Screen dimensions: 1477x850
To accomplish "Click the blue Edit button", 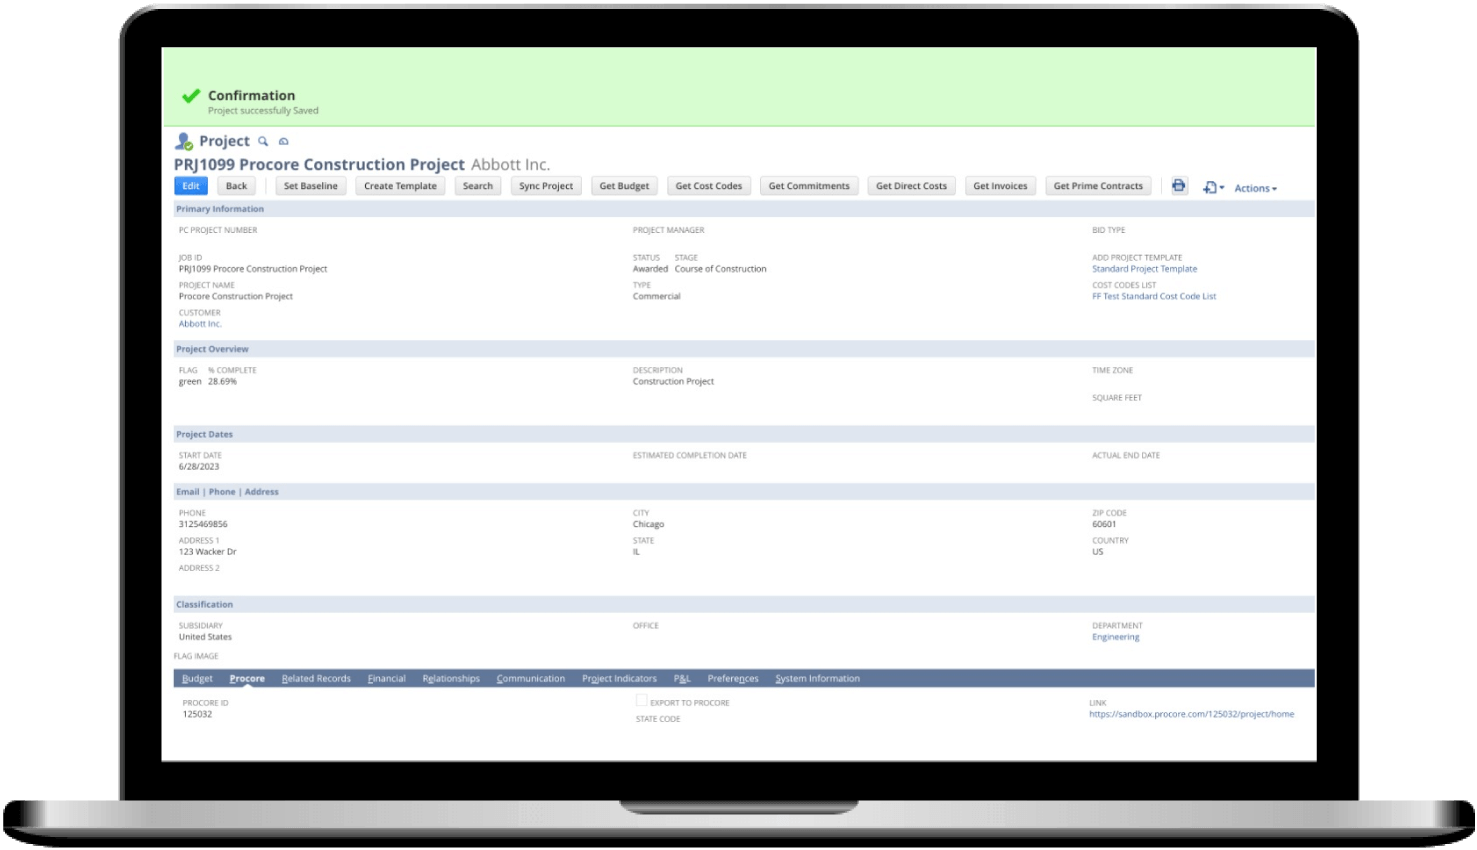I will pos(191,186).
